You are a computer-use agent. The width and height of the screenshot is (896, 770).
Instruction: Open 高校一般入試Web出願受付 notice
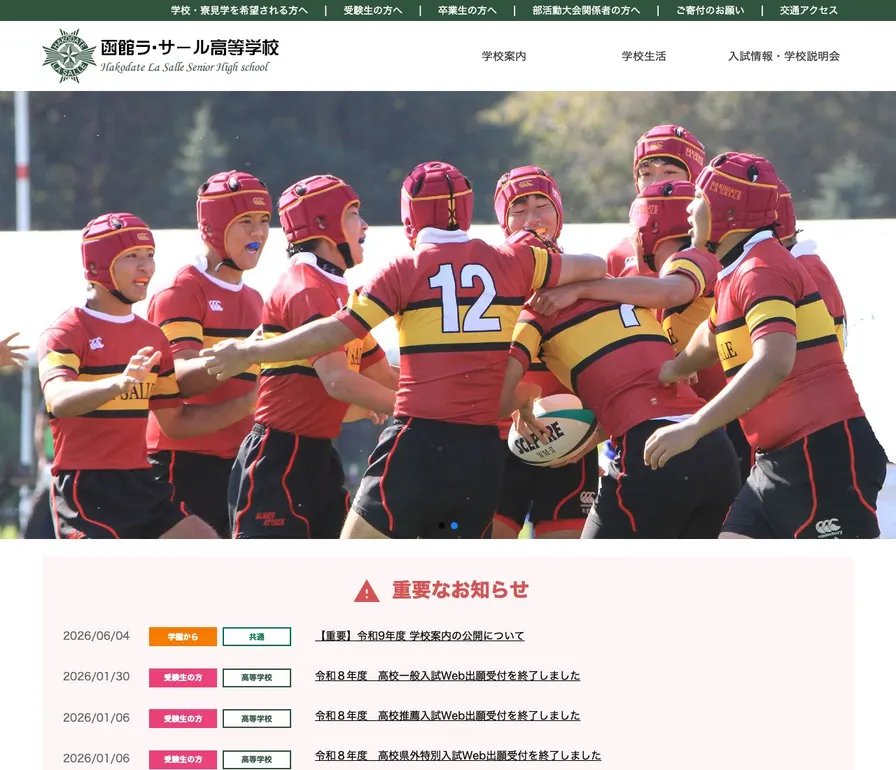[x=447, y=676]
